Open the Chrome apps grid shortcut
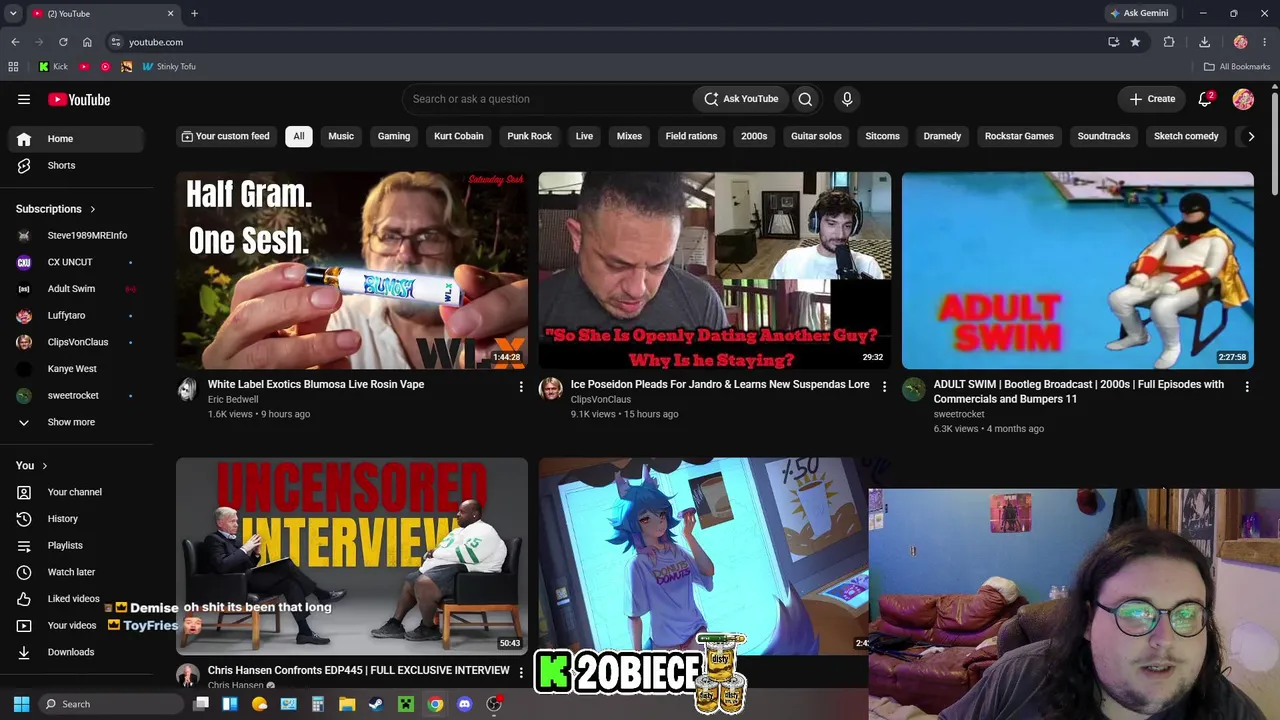The width and height of the screenshot is (1280, 720). (x=13, y=67)
